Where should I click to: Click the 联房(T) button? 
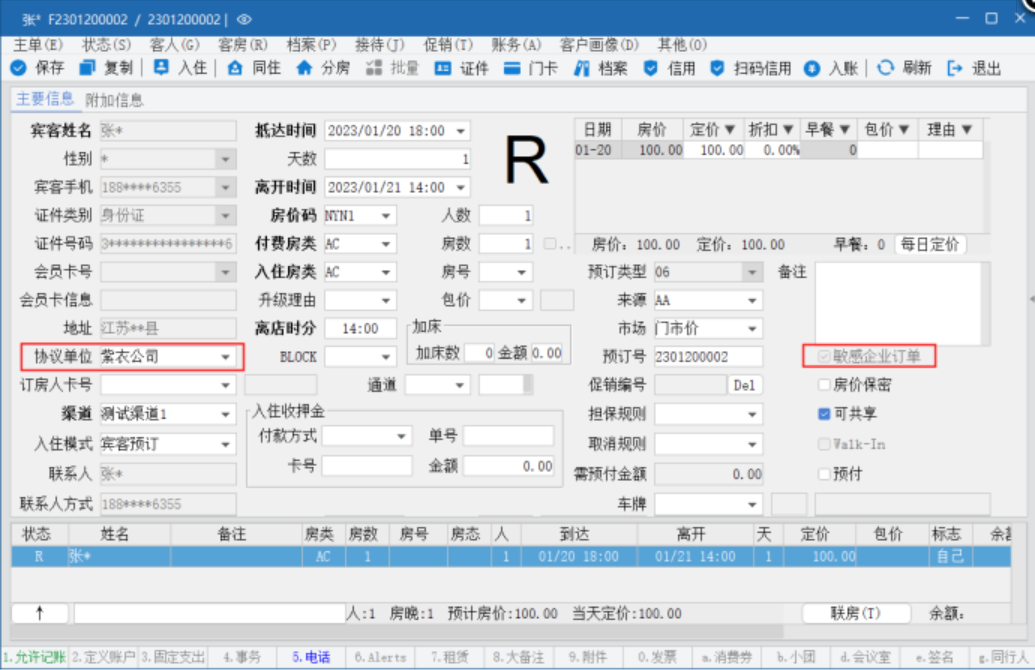[x=855, y=613]
